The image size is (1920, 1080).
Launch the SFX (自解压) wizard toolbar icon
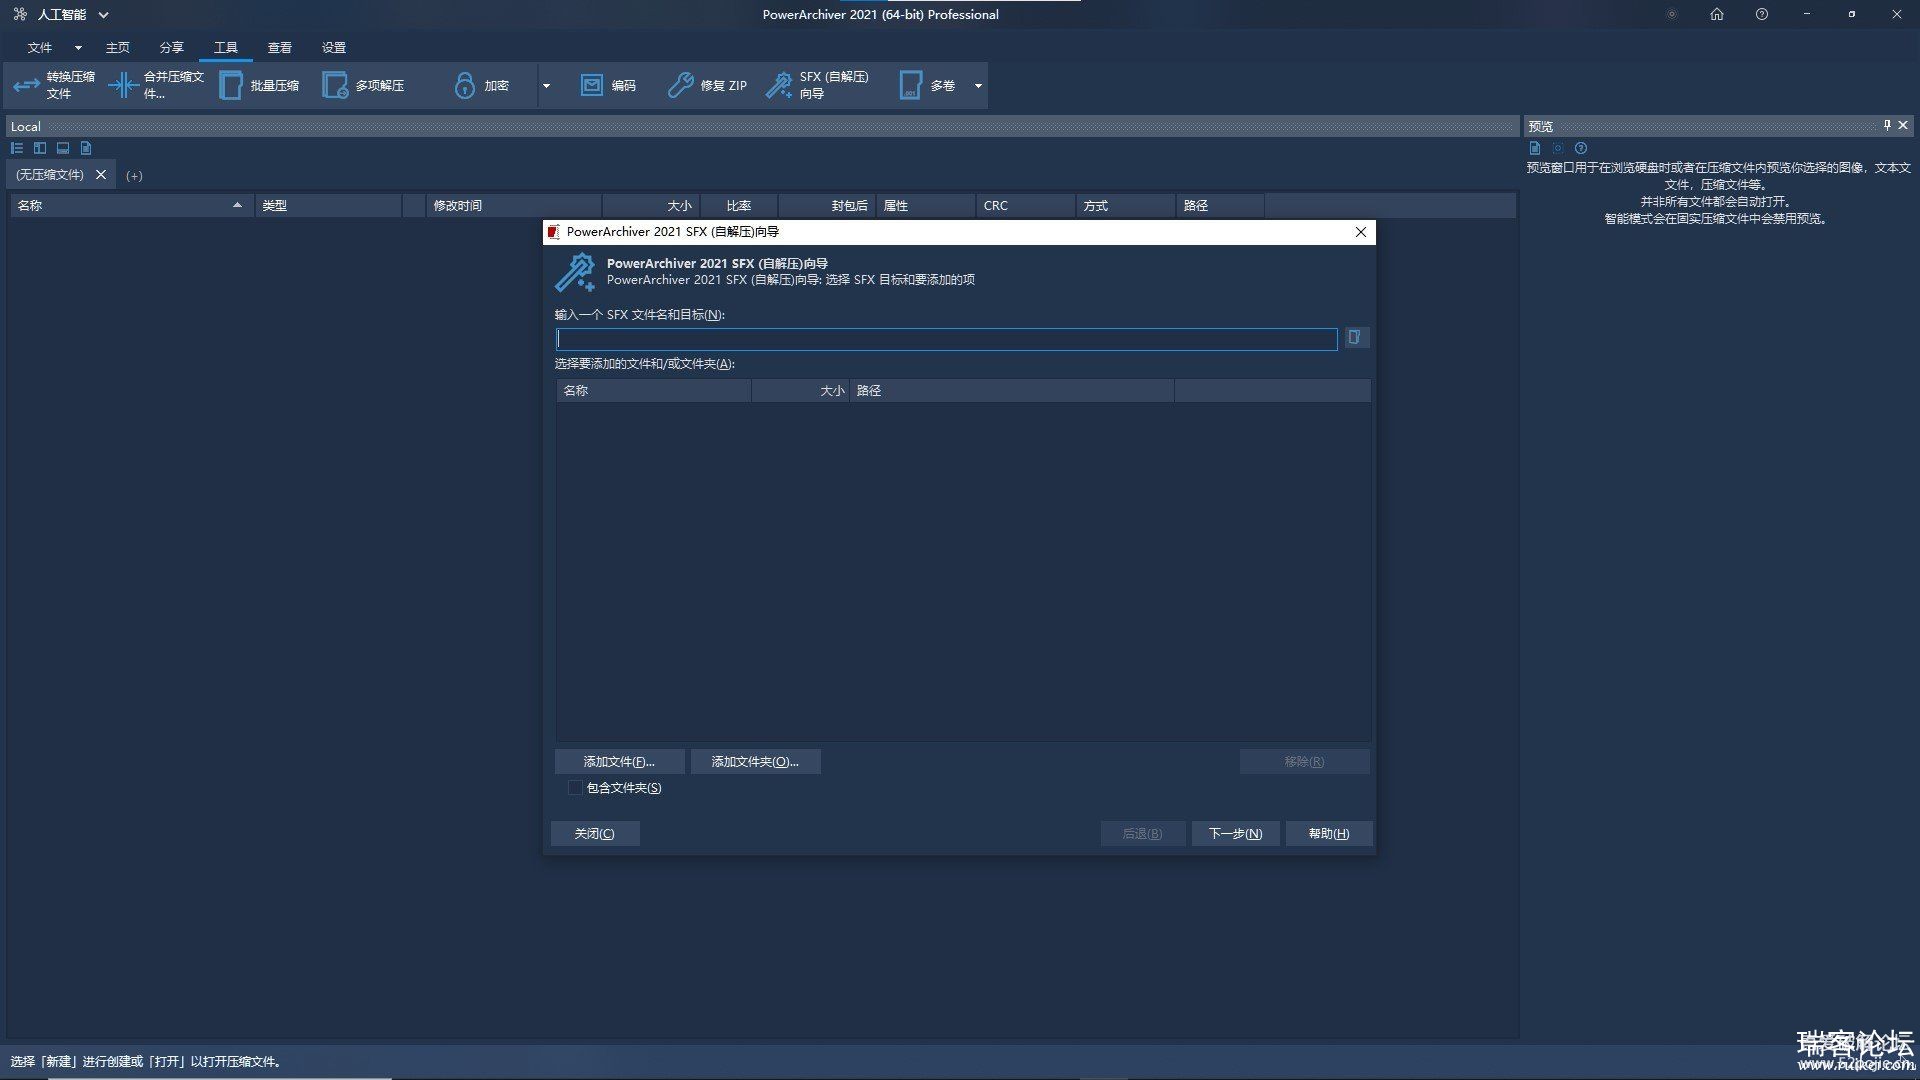tap(779, 86)
